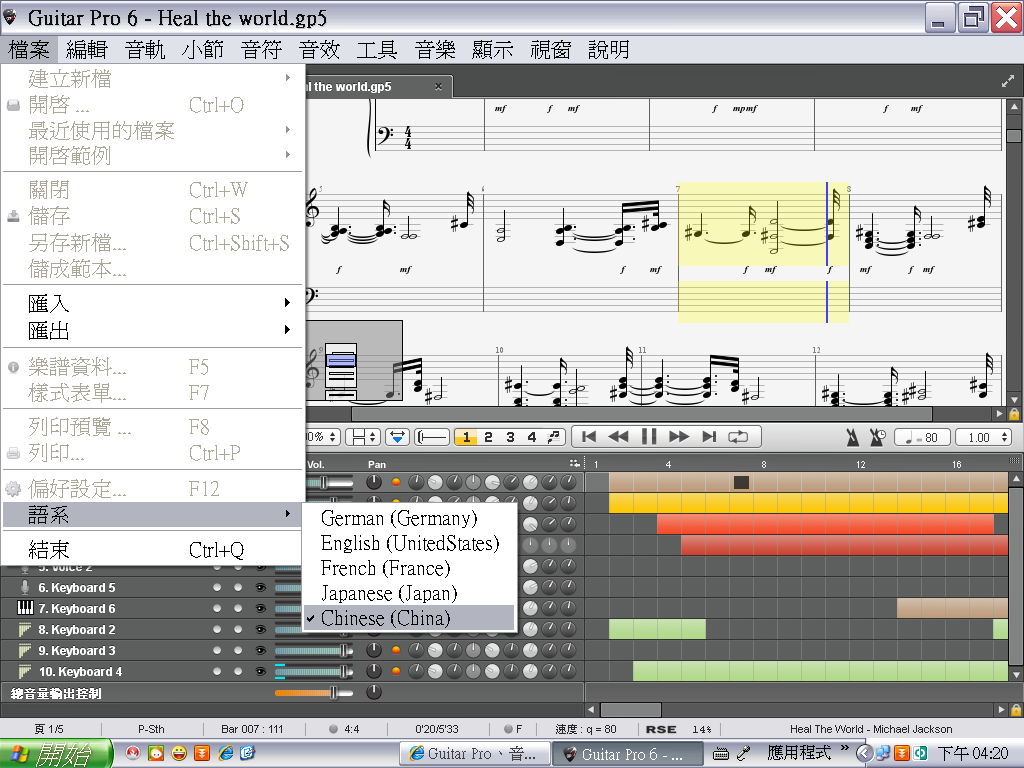Click the blue multitrack view icon
This screenshot has width=1024, height=768.
[397, 437]
